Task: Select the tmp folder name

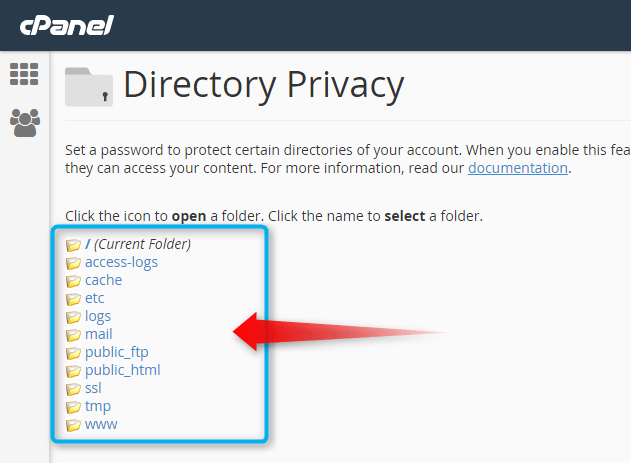Action: tap(98, 406)
